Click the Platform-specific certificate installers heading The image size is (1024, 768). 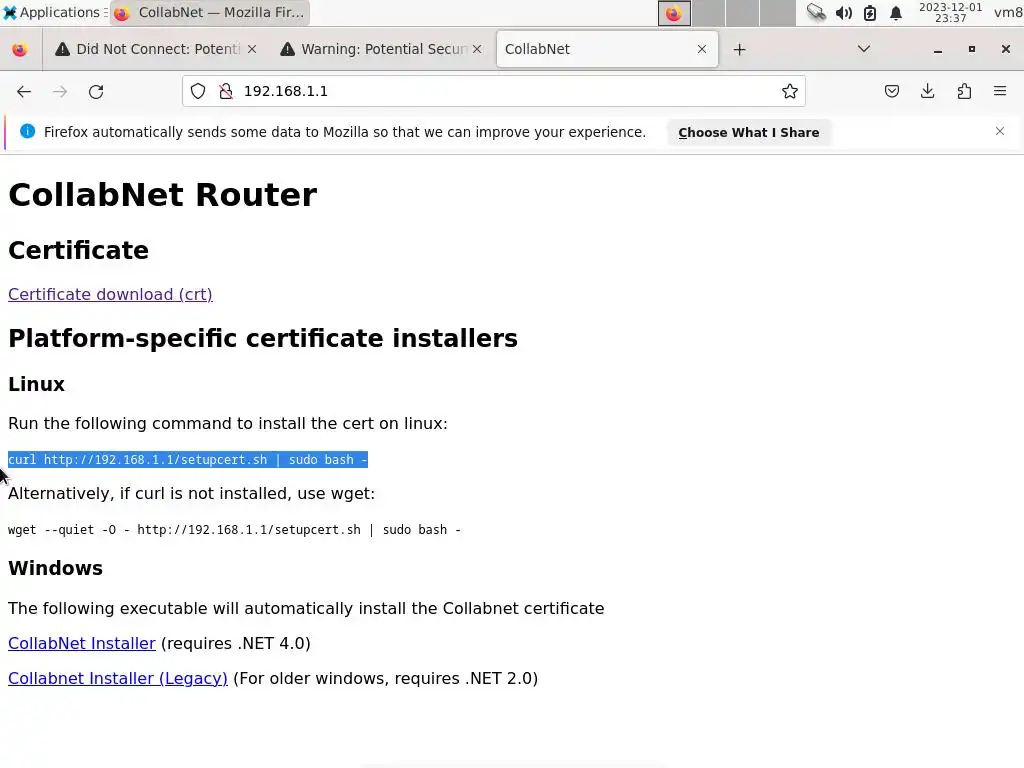[x=263, y=338]
